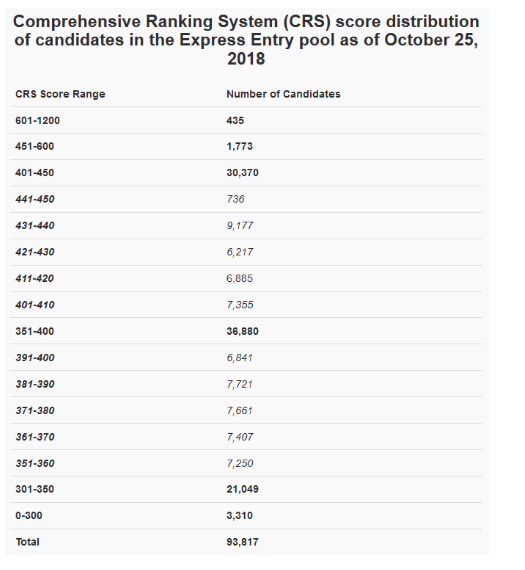Select the 21,049 candidates value
The width and height of the screenshot is (525, 570).
pos(243,489)
